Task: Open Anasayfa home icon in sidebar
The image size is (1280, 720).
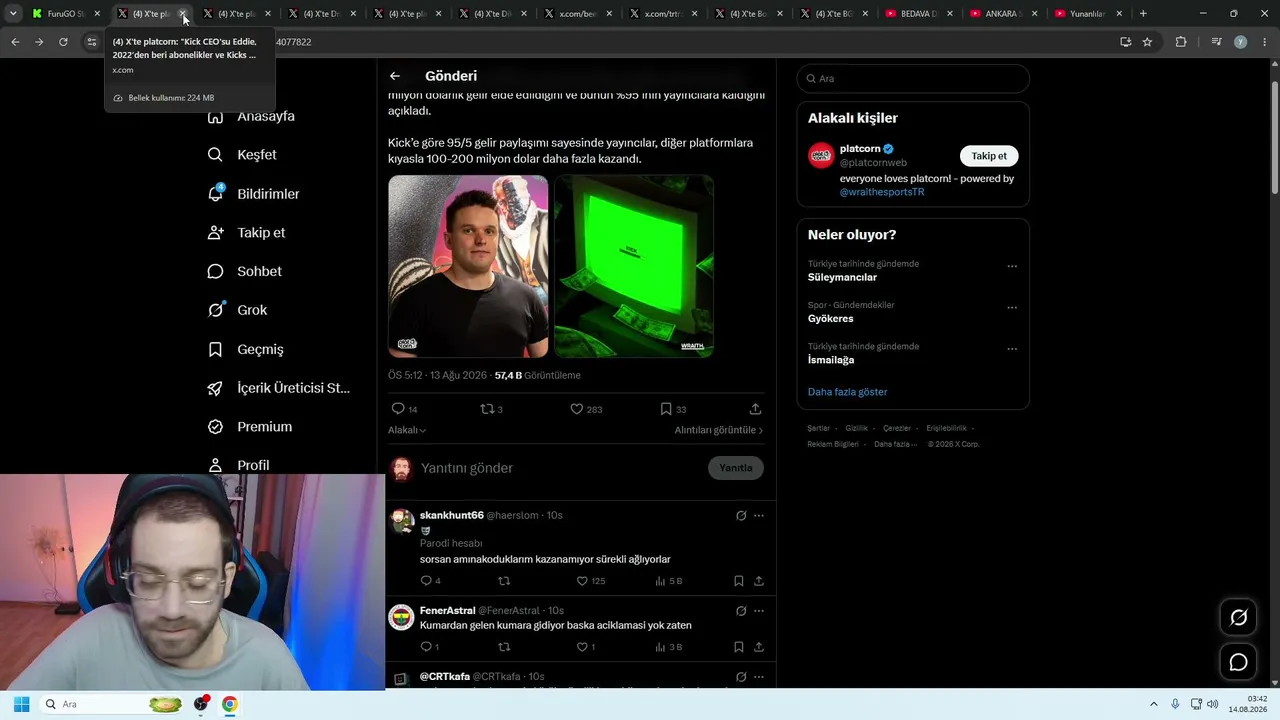Action: pos(215,116)
